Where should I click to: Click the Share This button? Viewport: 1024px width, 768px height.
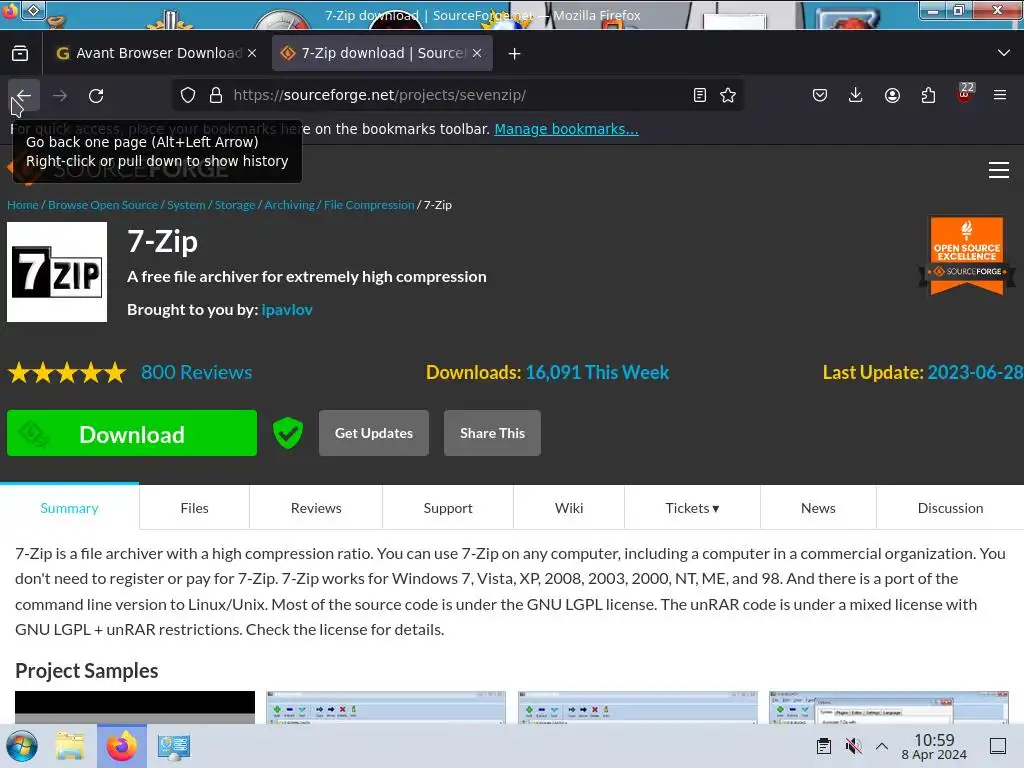click(x=492, y=433)
